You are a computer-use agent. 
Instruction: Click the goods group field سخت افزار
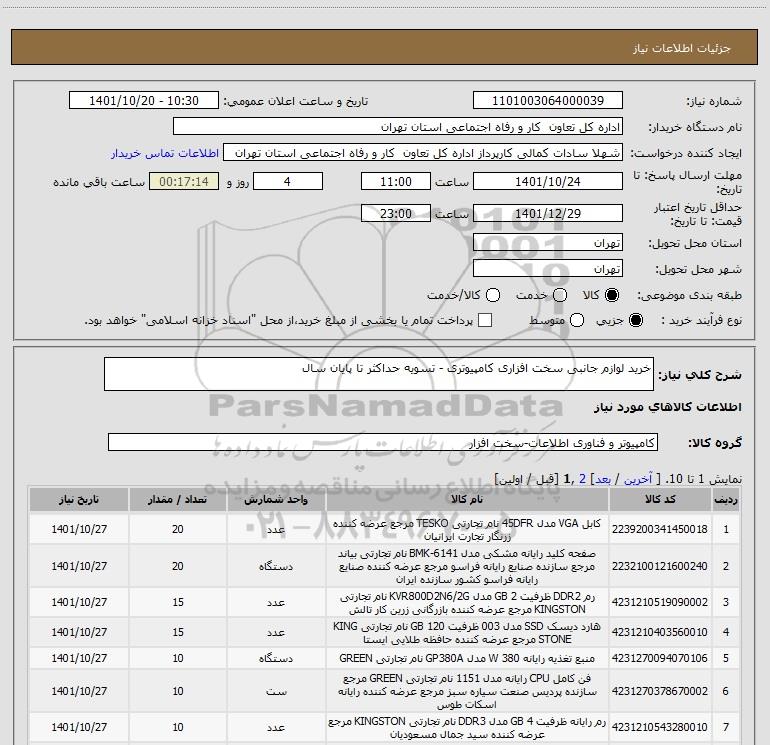[383, 442]
